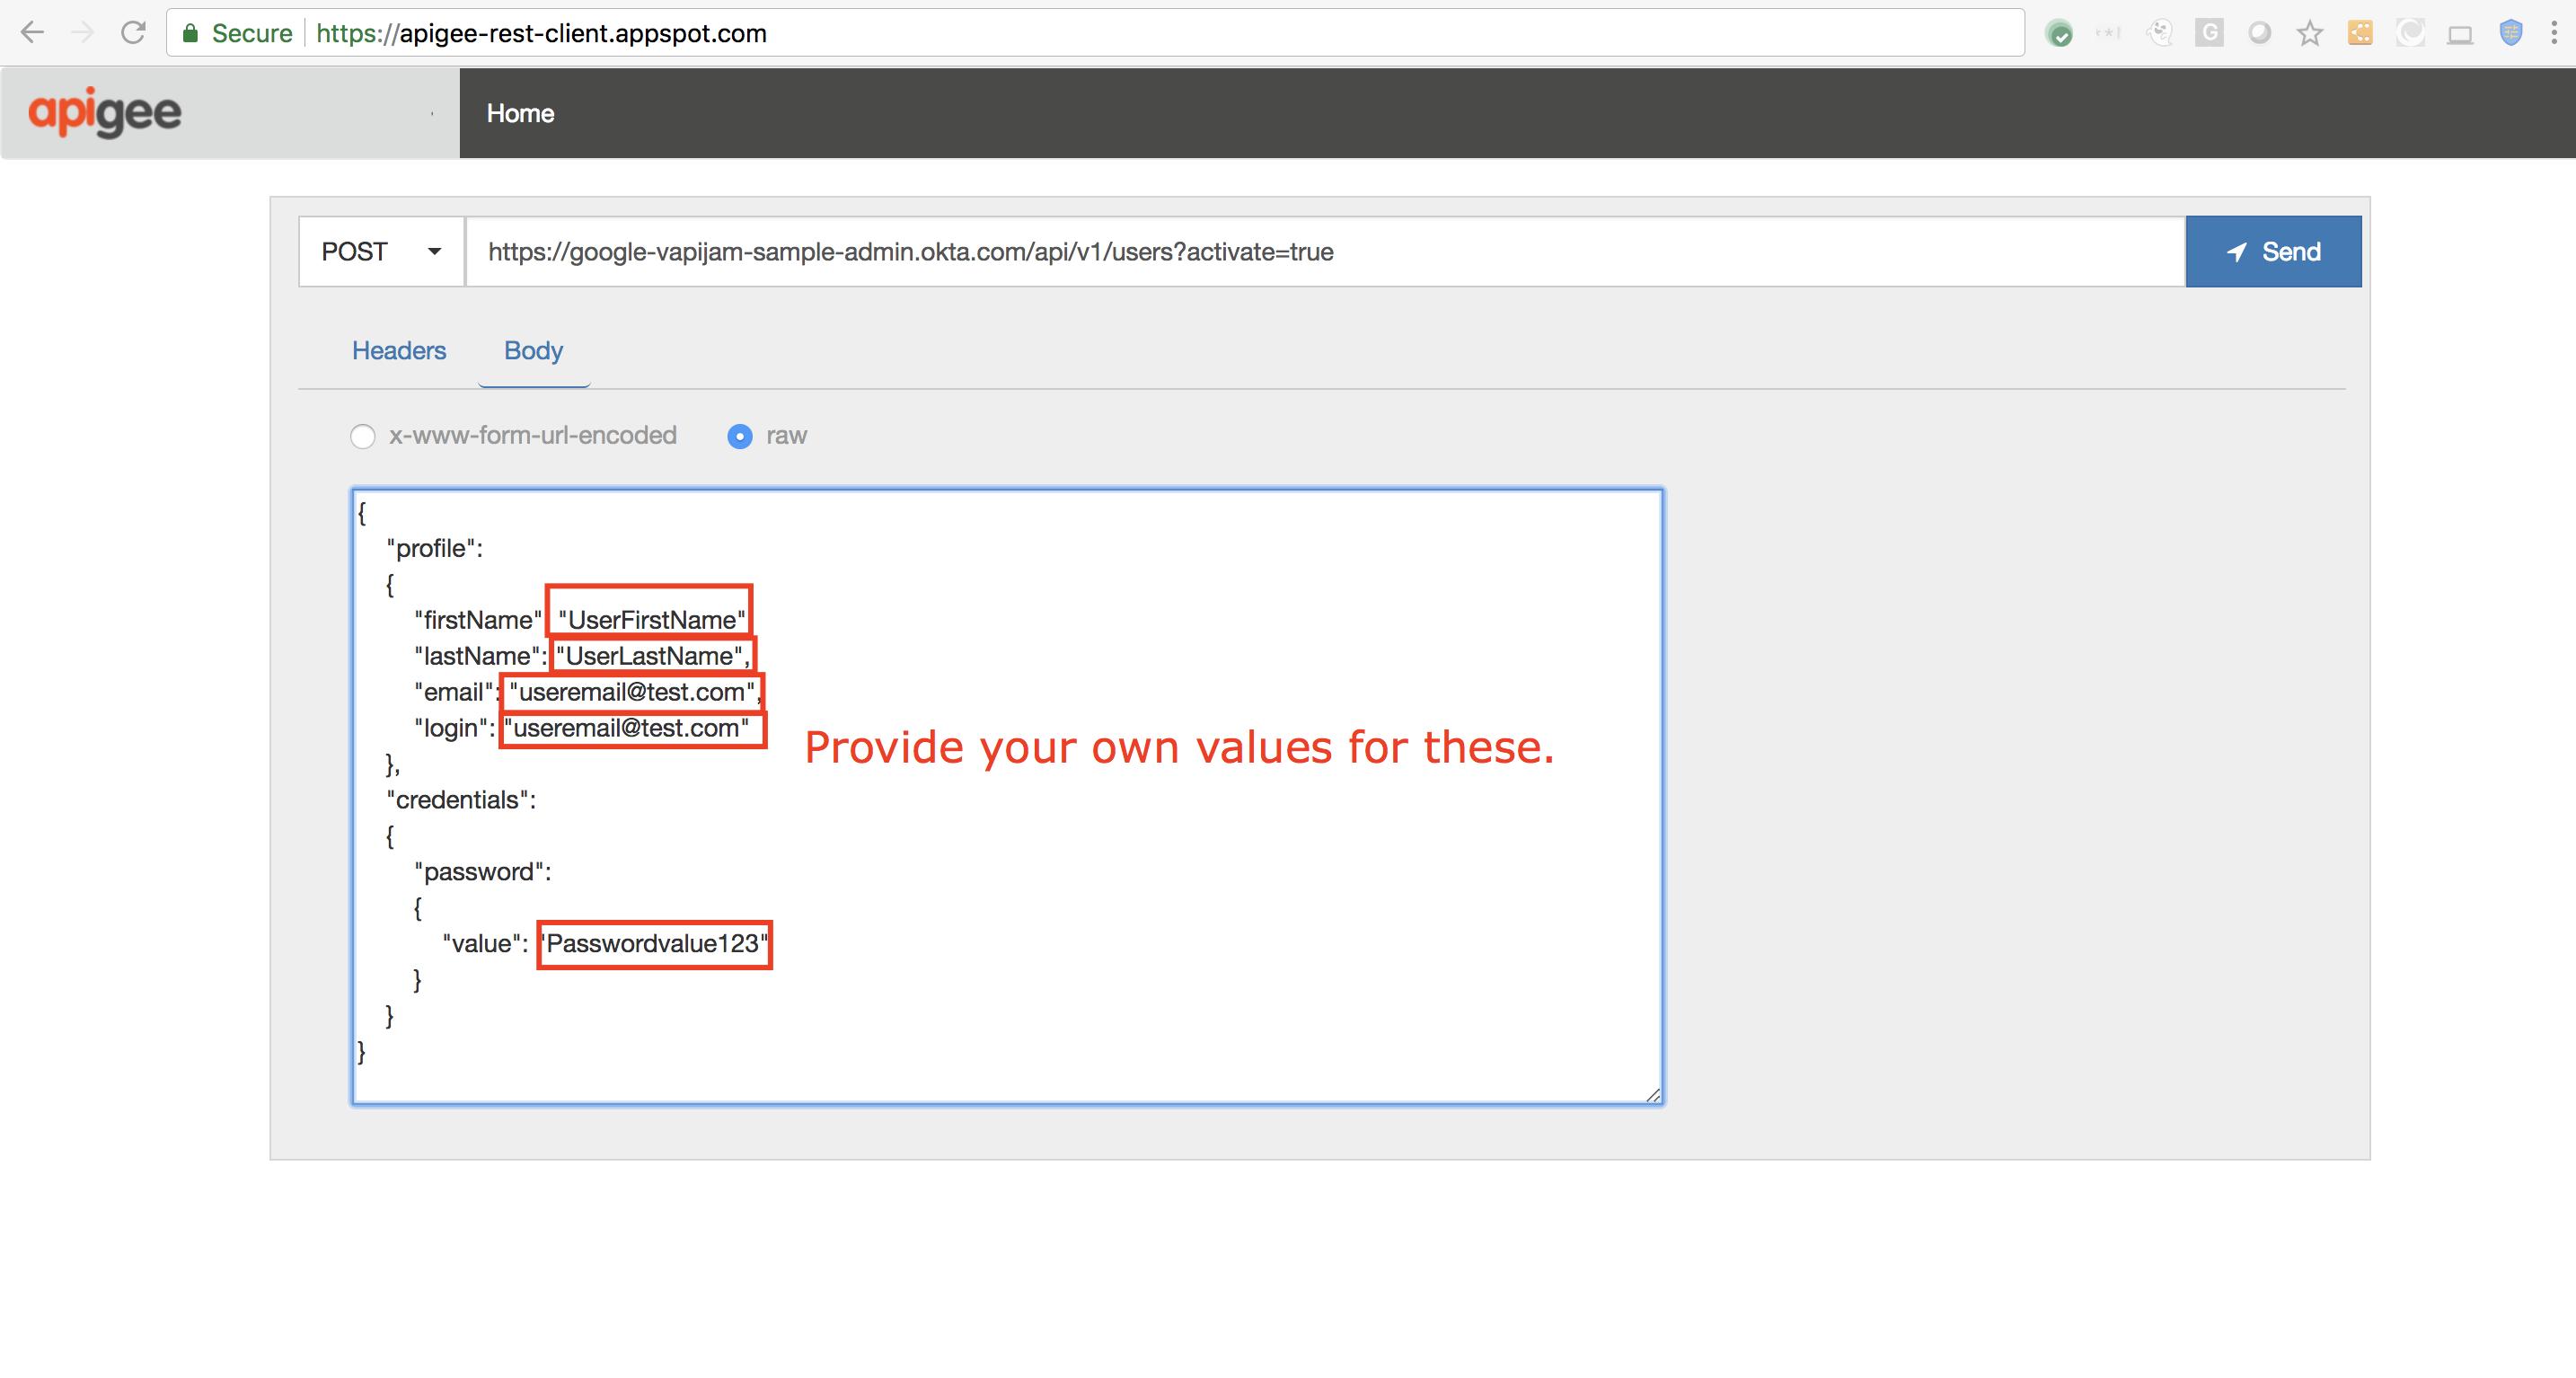Switch to the Body tab

pyautogui.click(x=533, y=351)
